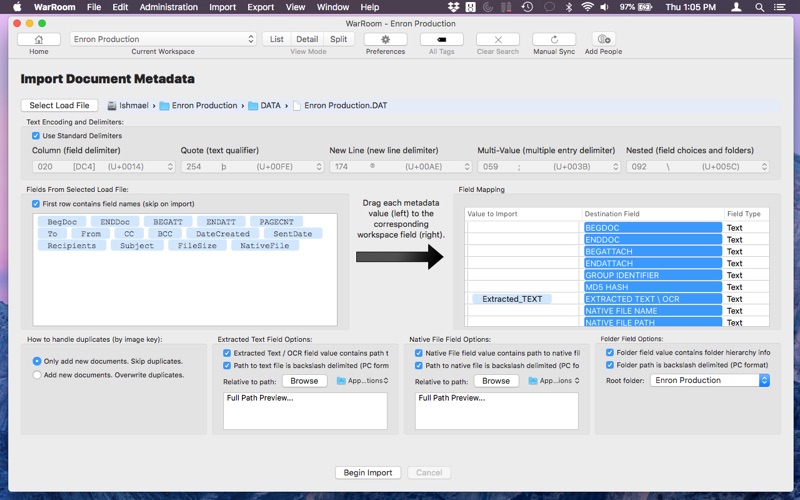Open New Line delimiter dropdown
Viewport: 800px width, 500px height.
tap(401, 167)
